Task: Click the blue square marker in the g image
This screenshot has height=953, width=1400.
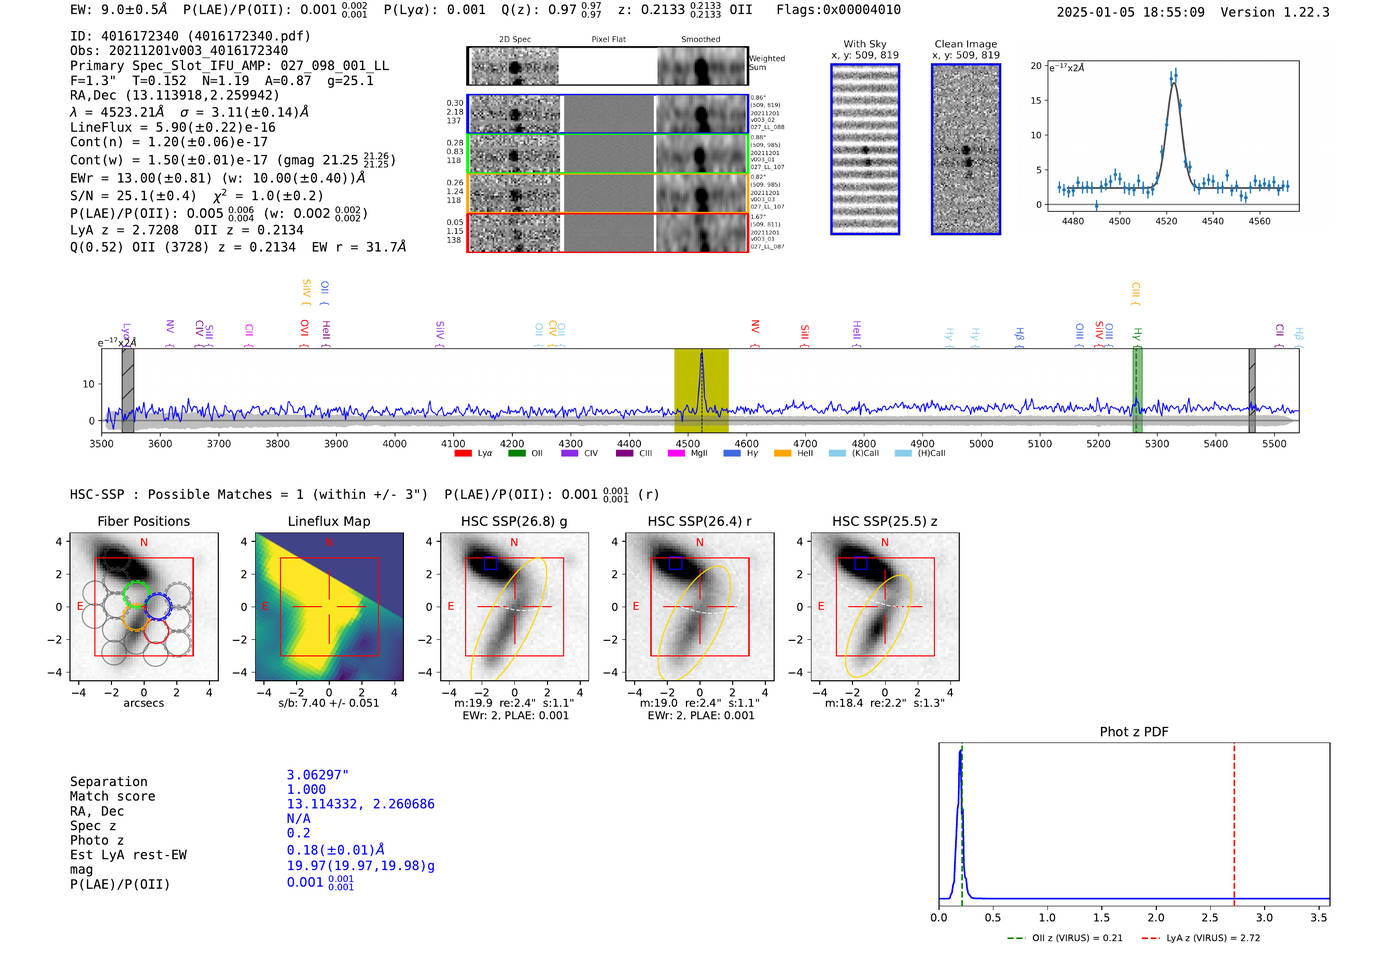Action: (x=490, y=563)
